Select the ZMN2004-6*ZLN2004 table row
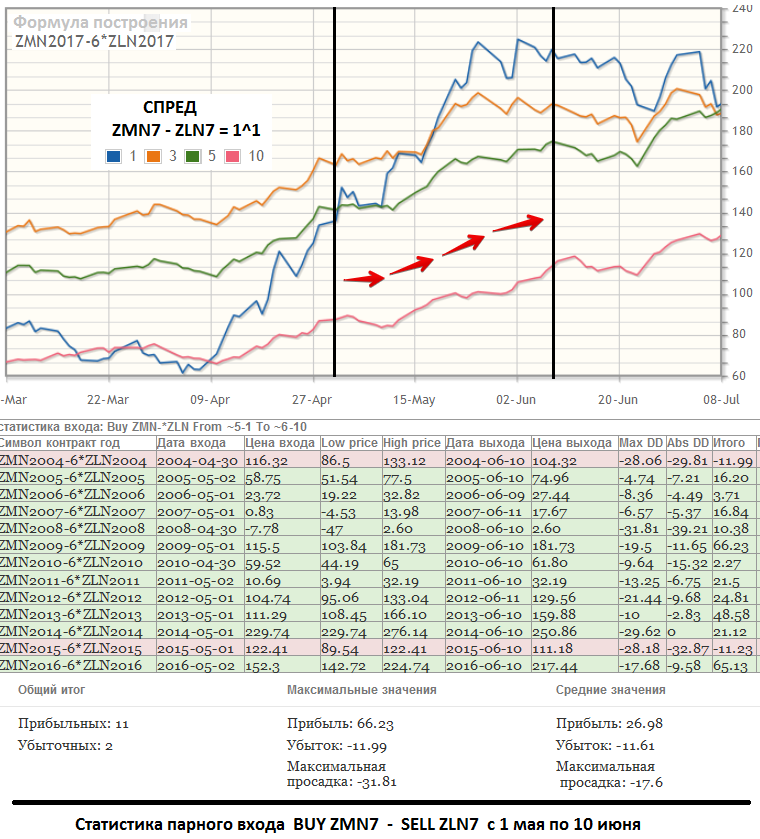This screenshot has width=760, height=839. tap(379, 460)
